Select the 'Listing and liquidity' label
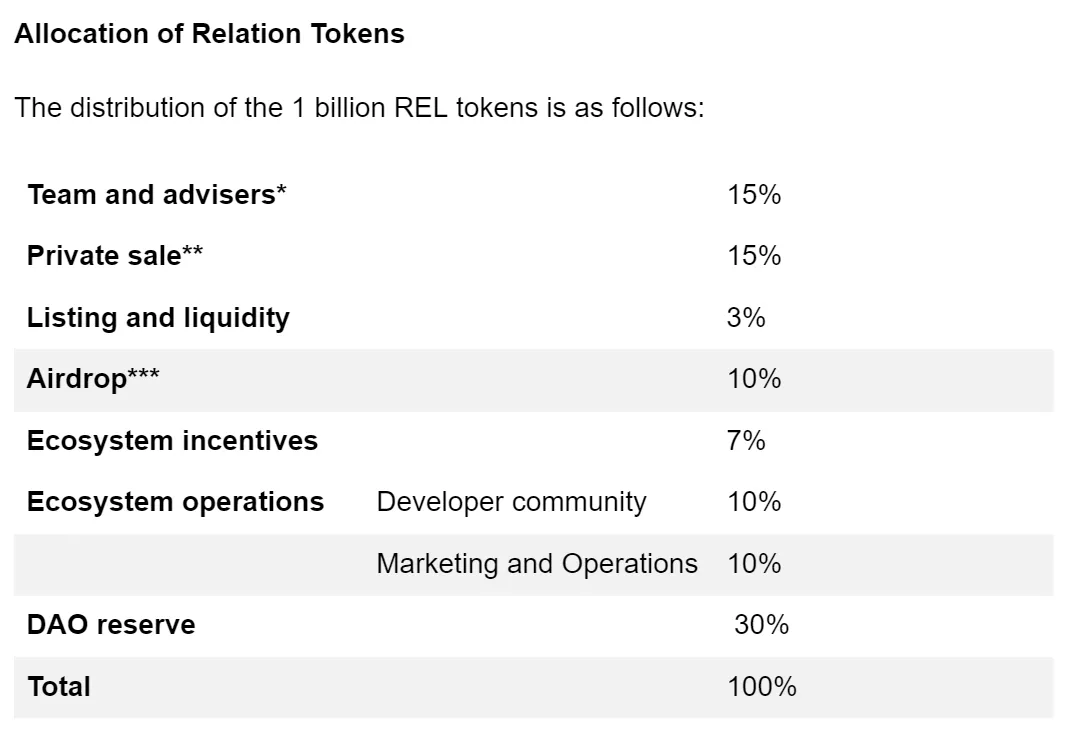 point(158,318)
